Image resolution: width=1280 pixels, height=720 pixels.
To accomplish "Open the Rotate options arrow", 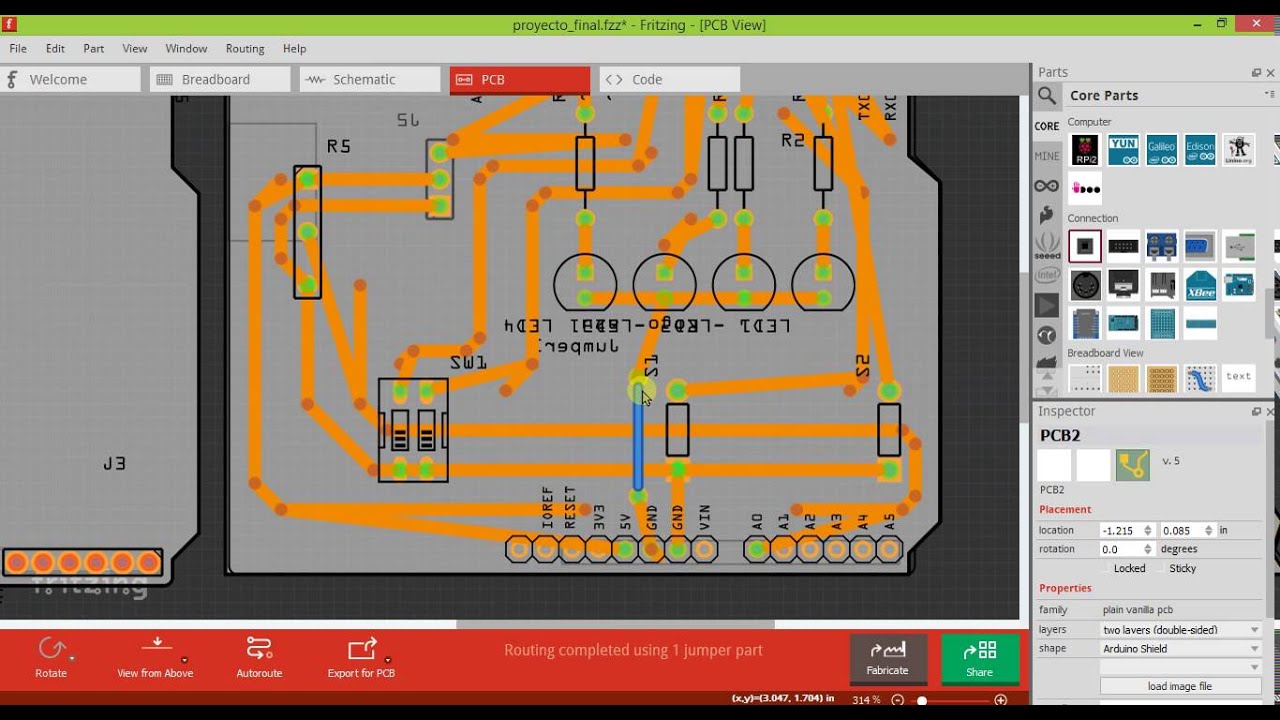I will (x=72, y=659).
